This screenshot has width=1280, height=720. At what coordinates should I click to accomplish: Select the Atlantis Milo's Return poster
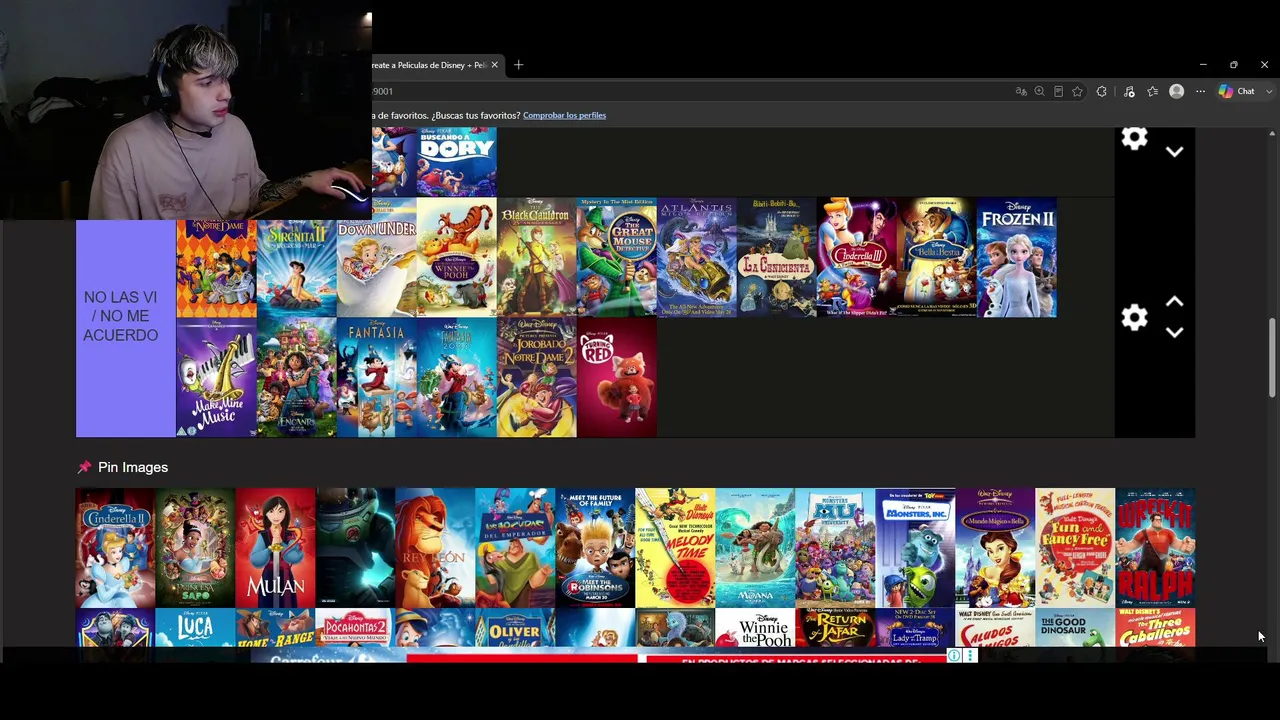pos(696,258)
